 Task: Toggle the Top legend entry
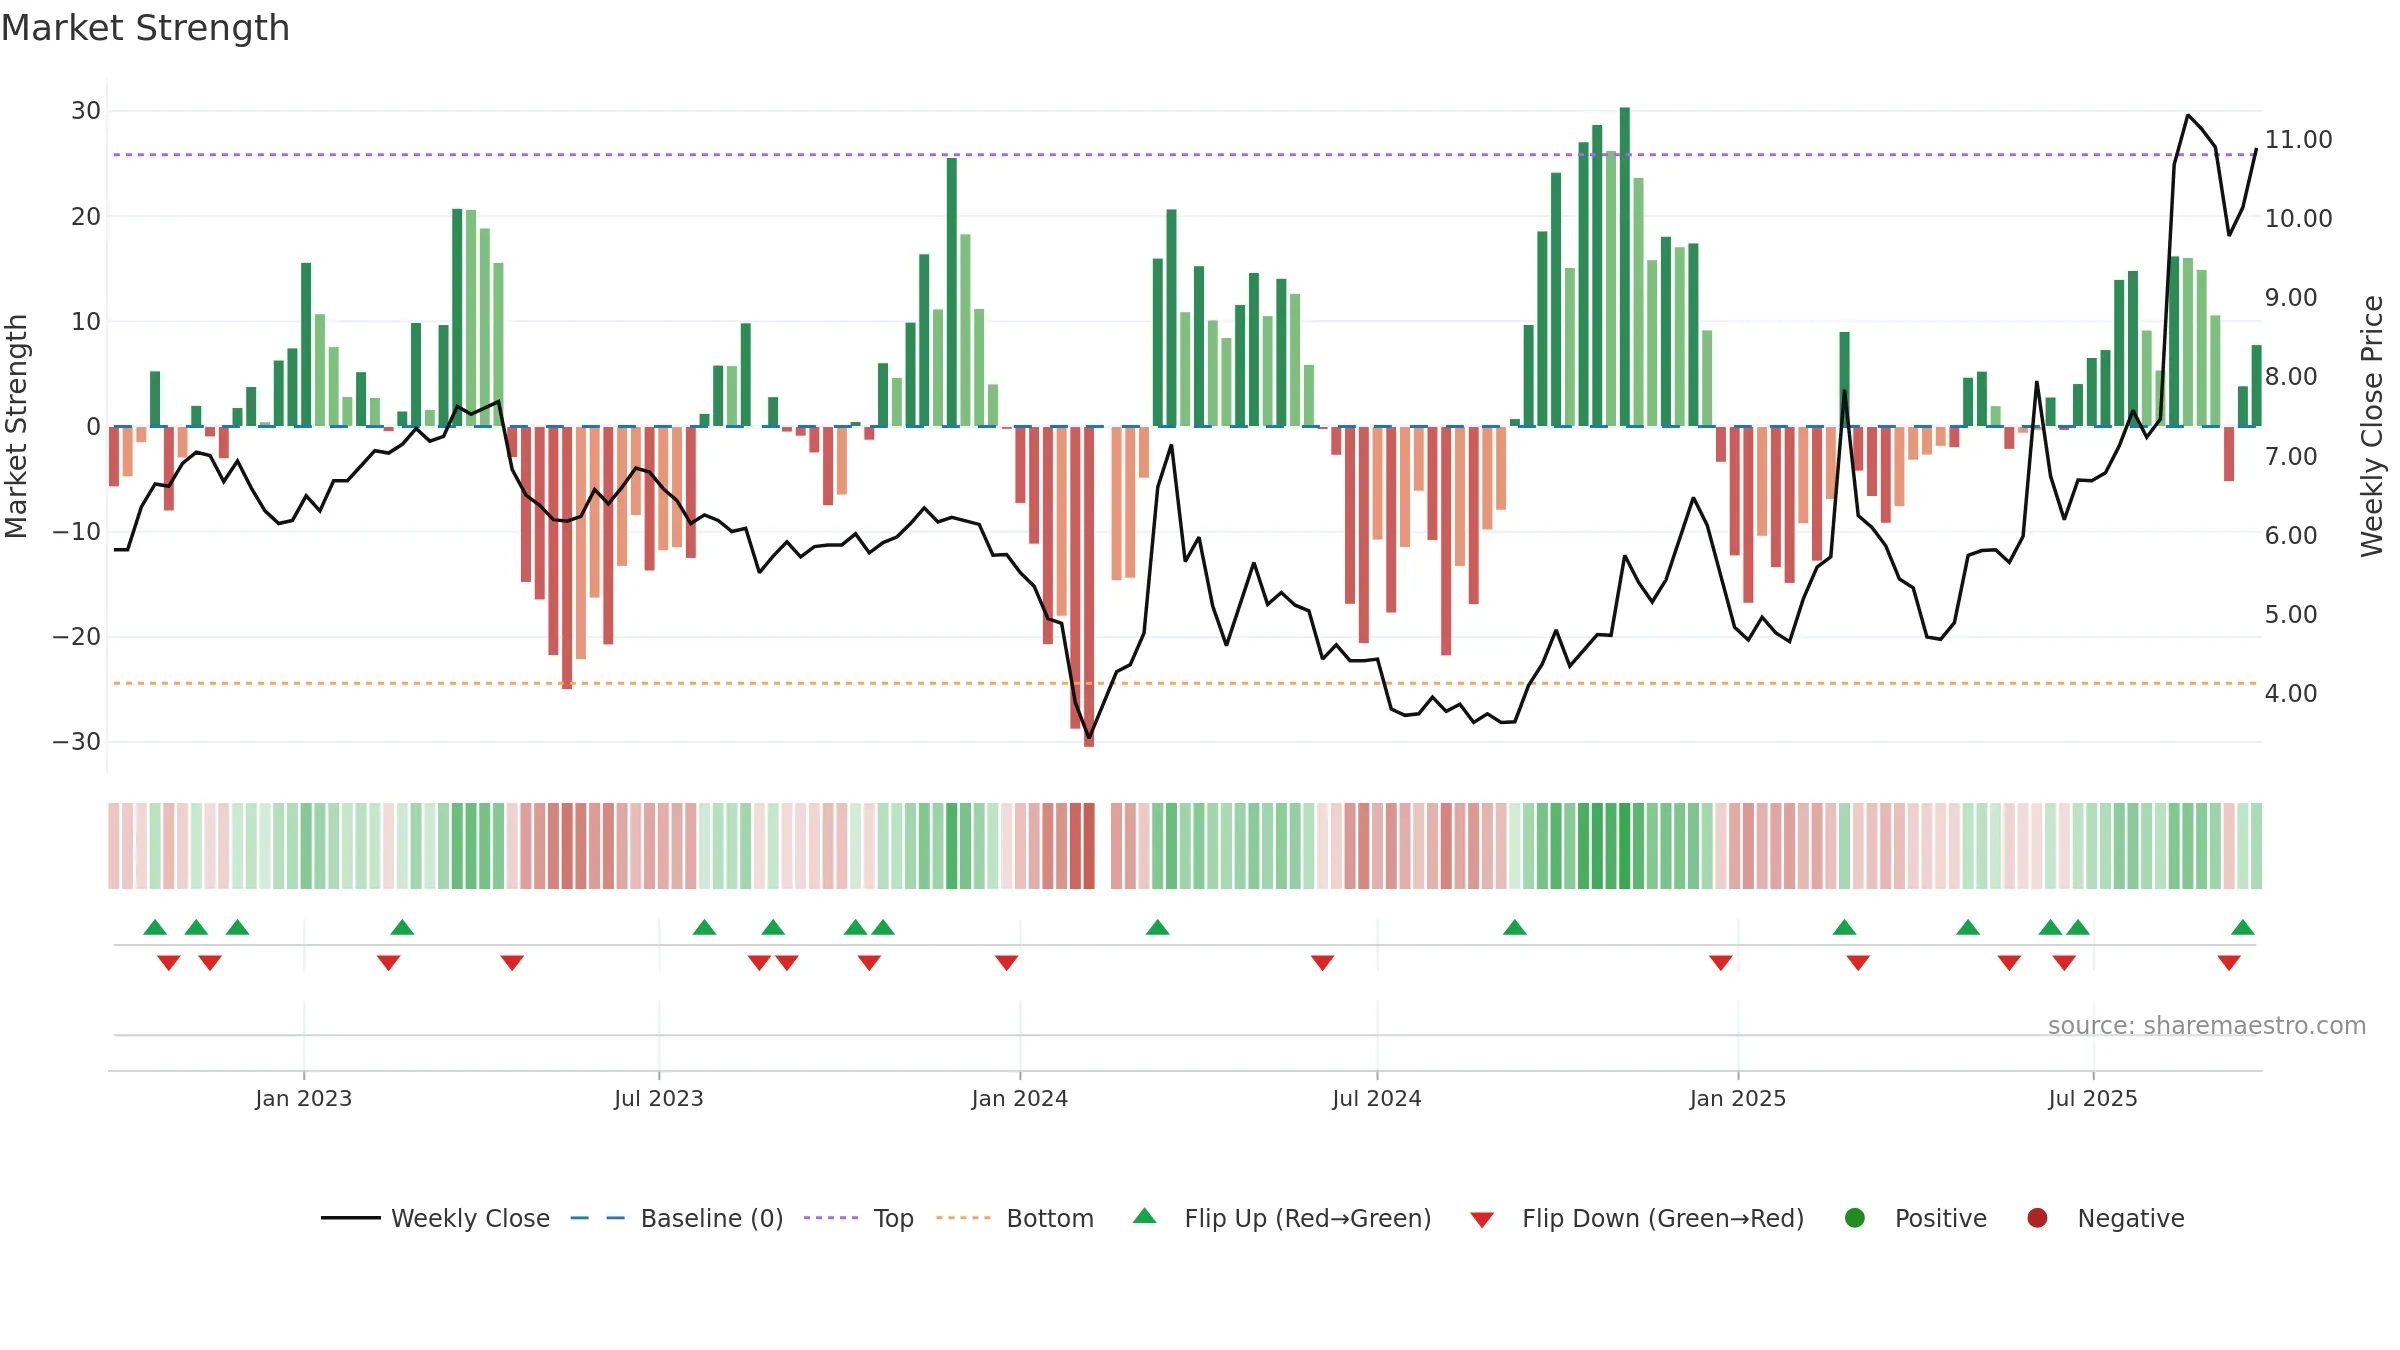[x=859, y=1218]
